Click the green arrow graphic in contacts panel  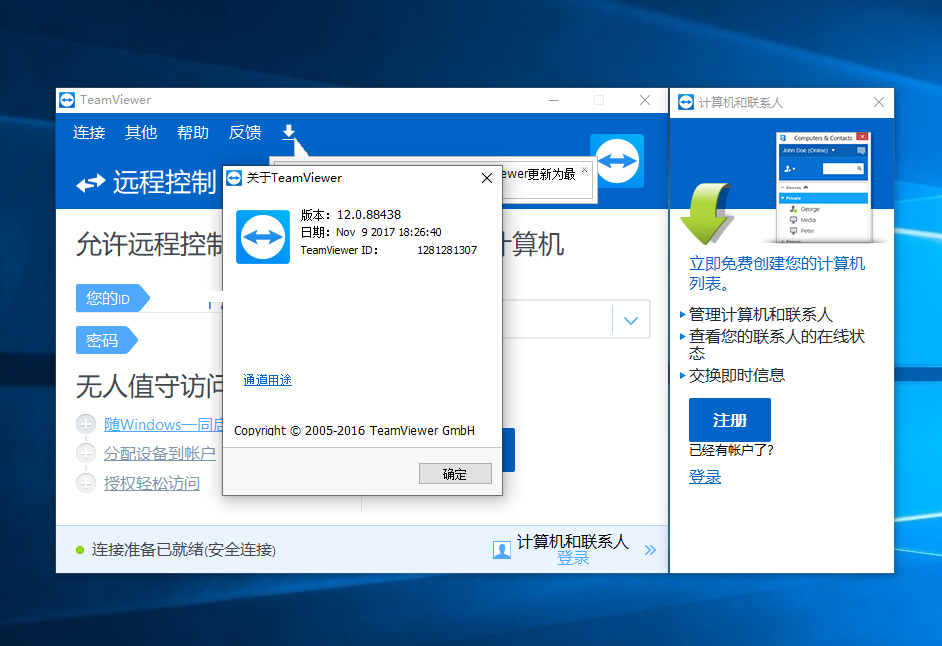coord(708,213)
